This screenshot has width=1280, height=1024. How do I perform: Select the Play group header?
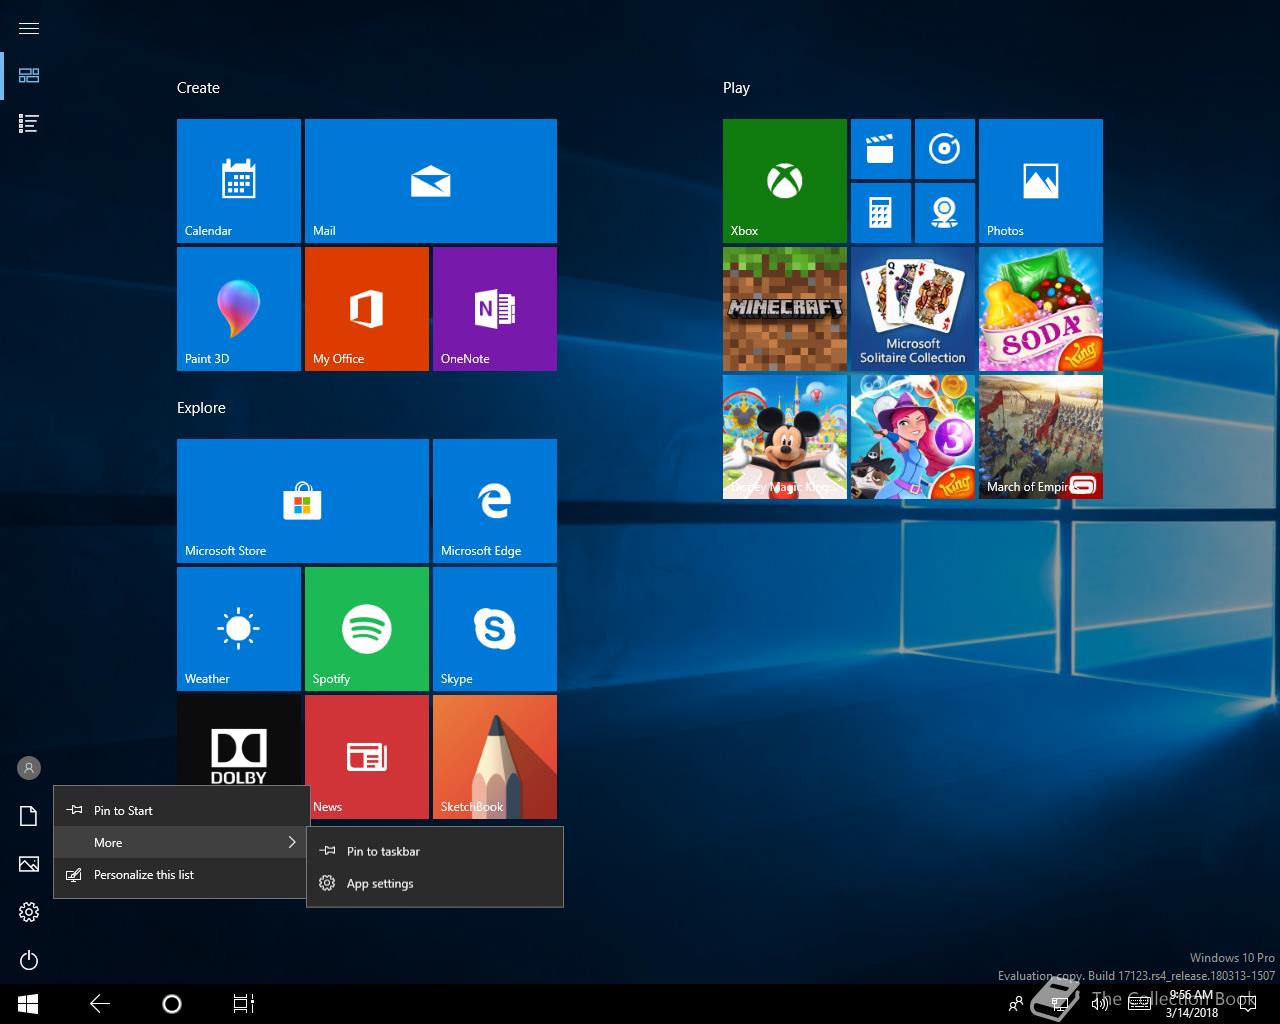pyautogui.click(x=736, y=88)
